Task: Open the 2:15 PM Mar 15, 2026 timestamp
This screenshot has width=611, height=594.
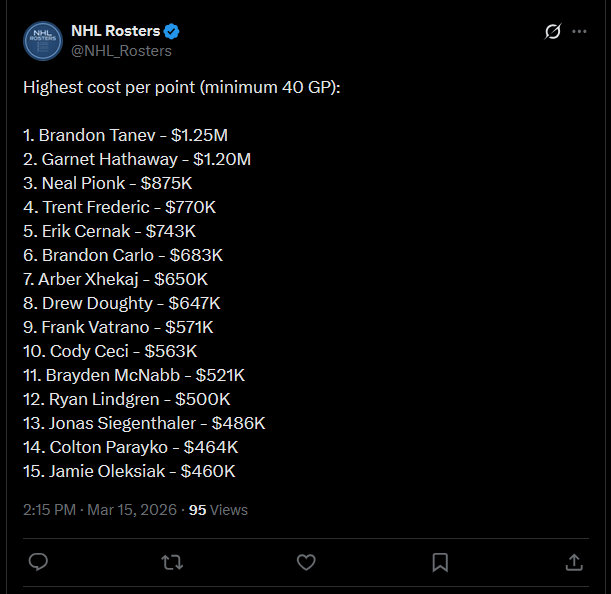Action: click(x=99, y=510)
